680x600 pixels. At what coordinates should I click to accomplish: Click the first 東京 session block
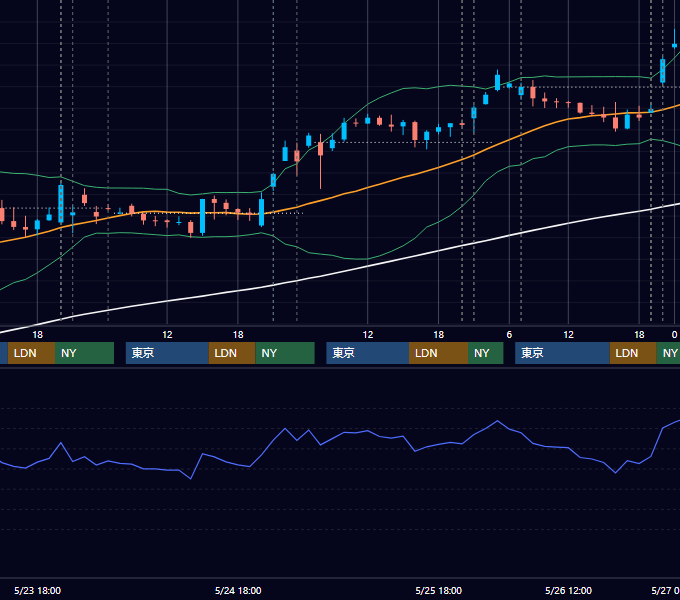(167, 353)
